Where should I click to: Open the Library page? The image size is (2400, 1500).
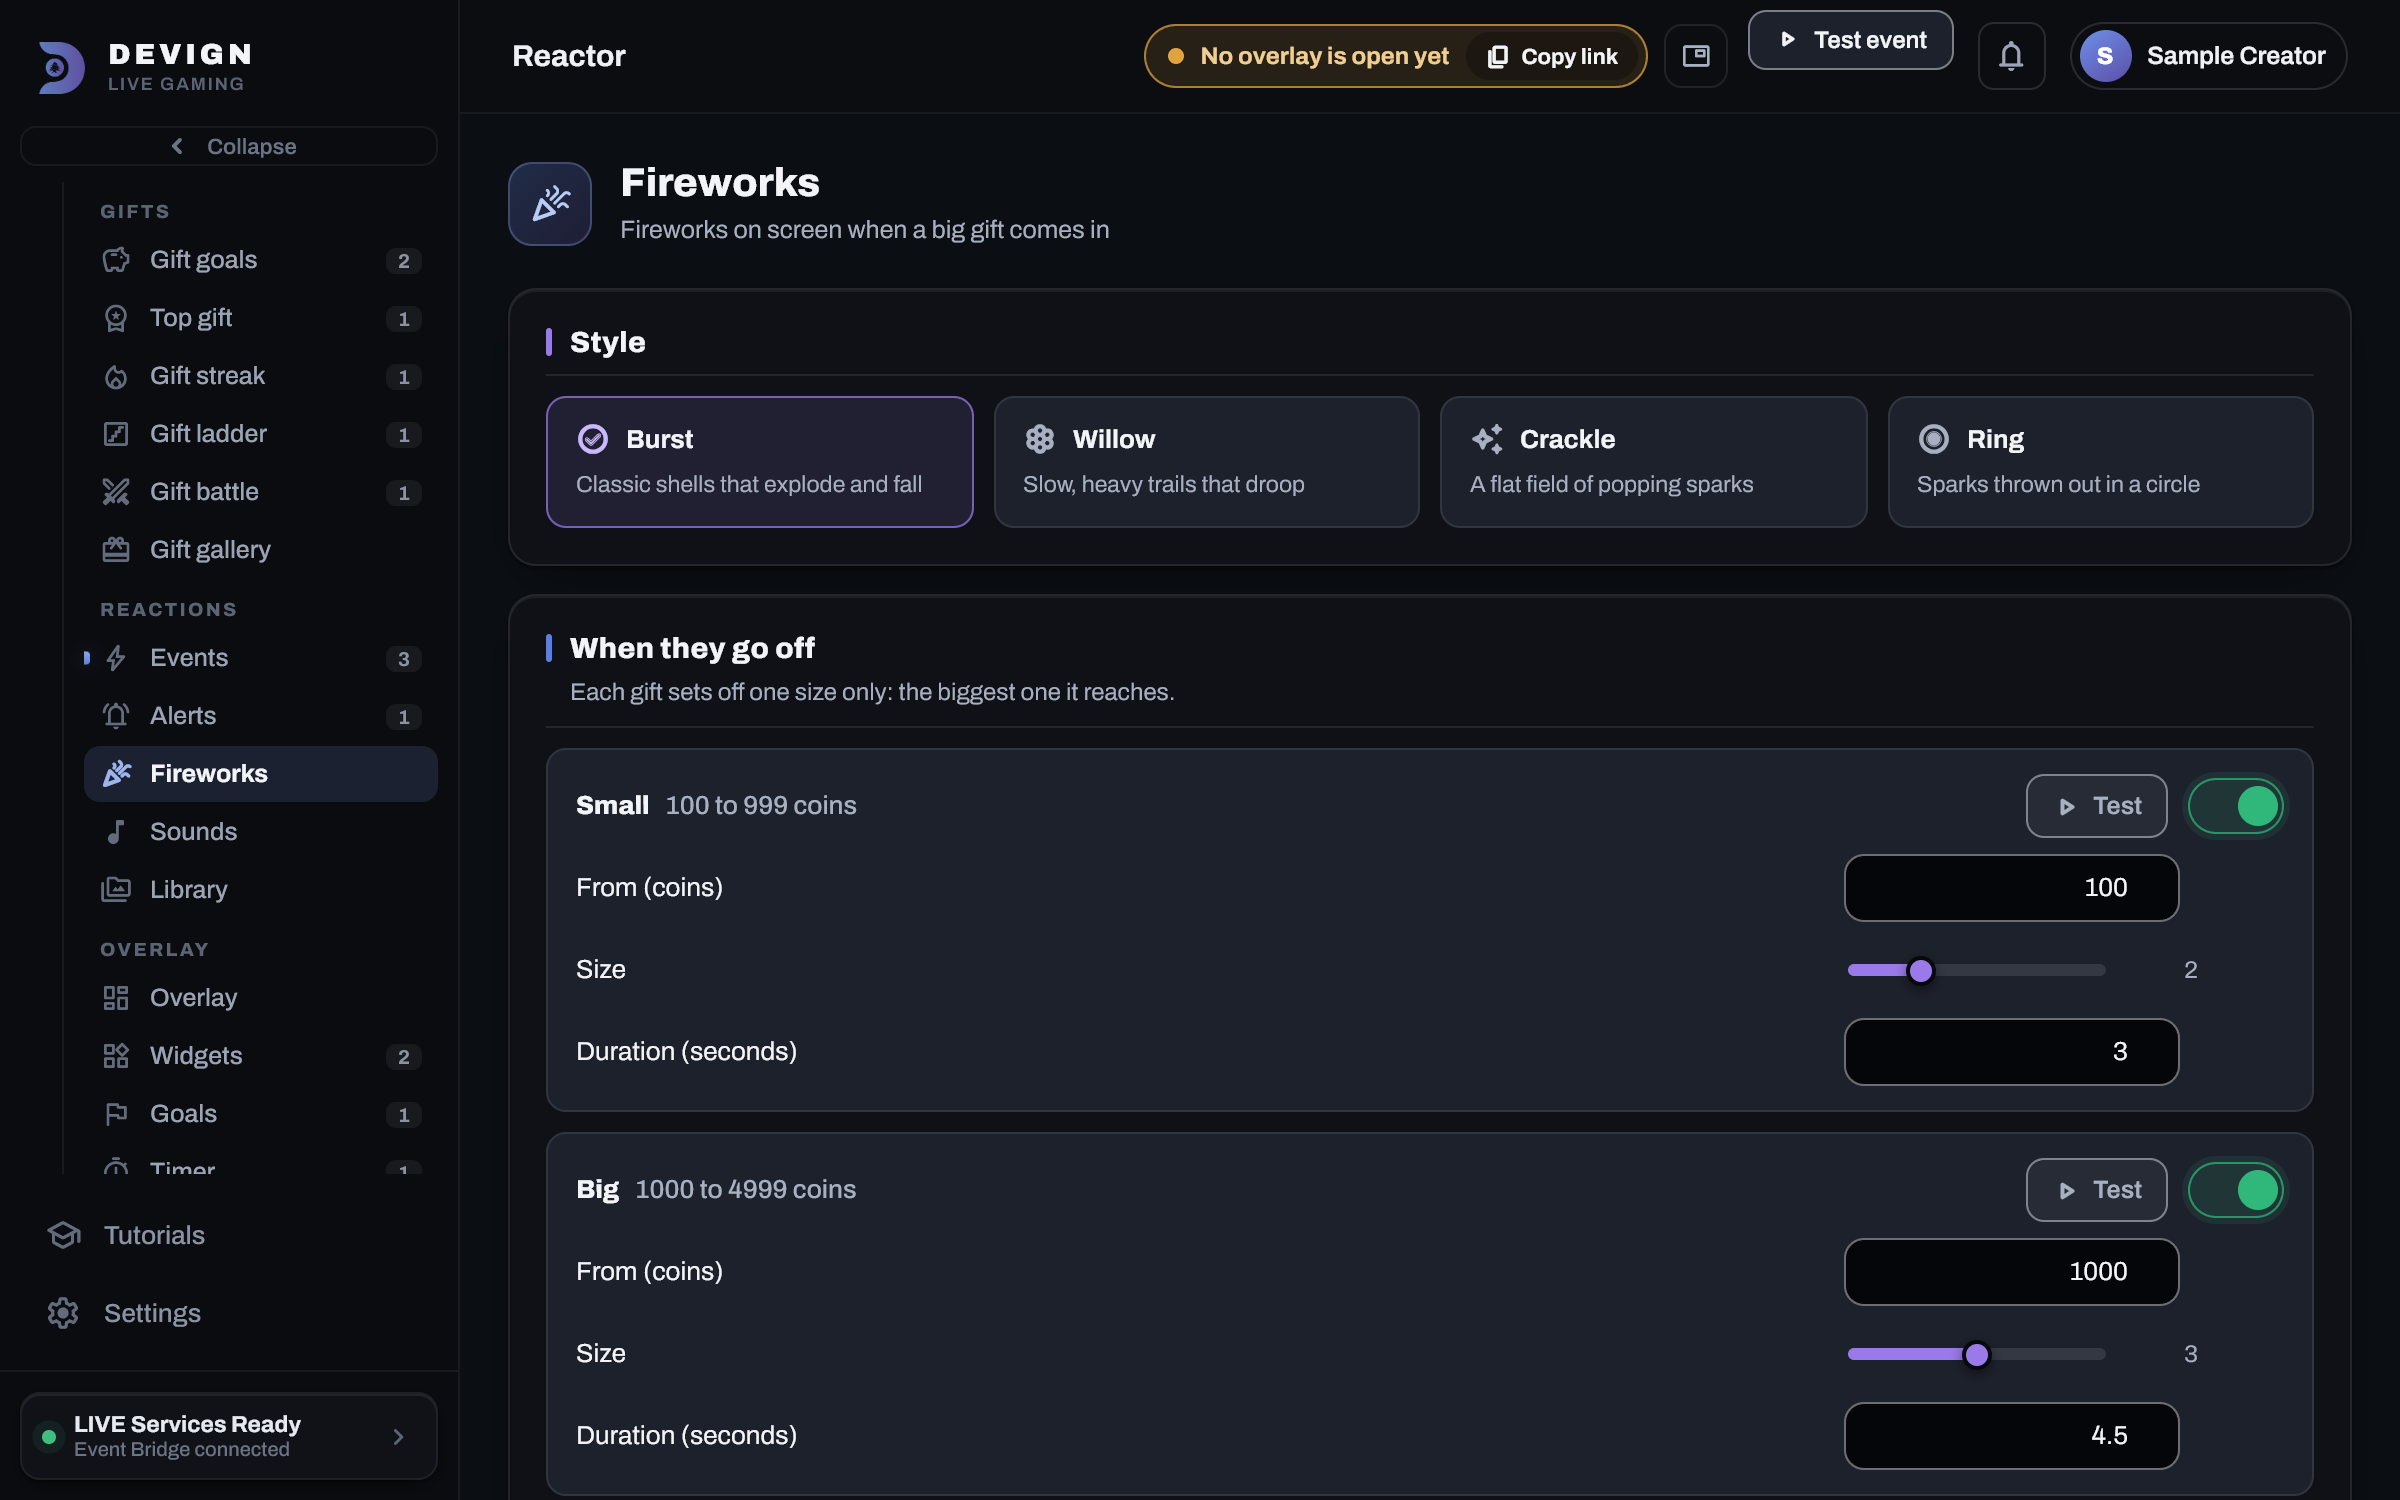260,890
